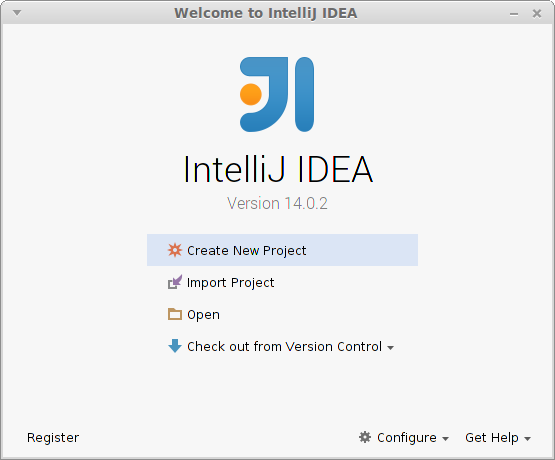Close the Welcome to IntelliJ IDEA window
This screenshot has height=460, width=555.
(537, 13)
